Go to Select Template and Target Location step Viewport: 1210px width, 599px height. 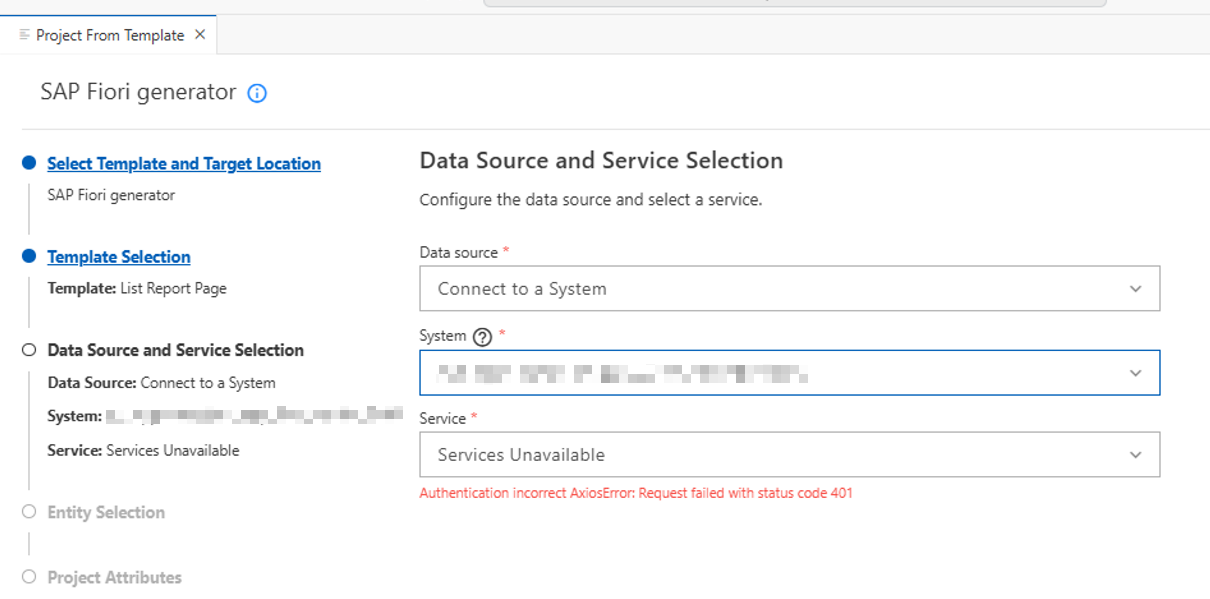pyautogui.click(x=184, y=164)
